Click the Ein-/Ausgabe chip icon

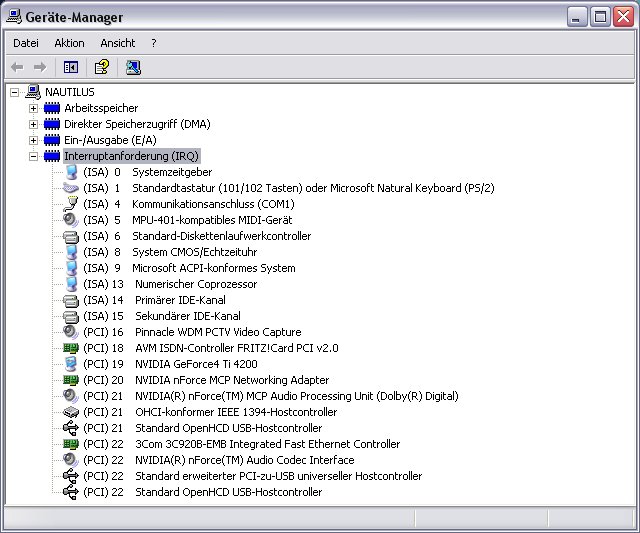(x=52, y=140)
